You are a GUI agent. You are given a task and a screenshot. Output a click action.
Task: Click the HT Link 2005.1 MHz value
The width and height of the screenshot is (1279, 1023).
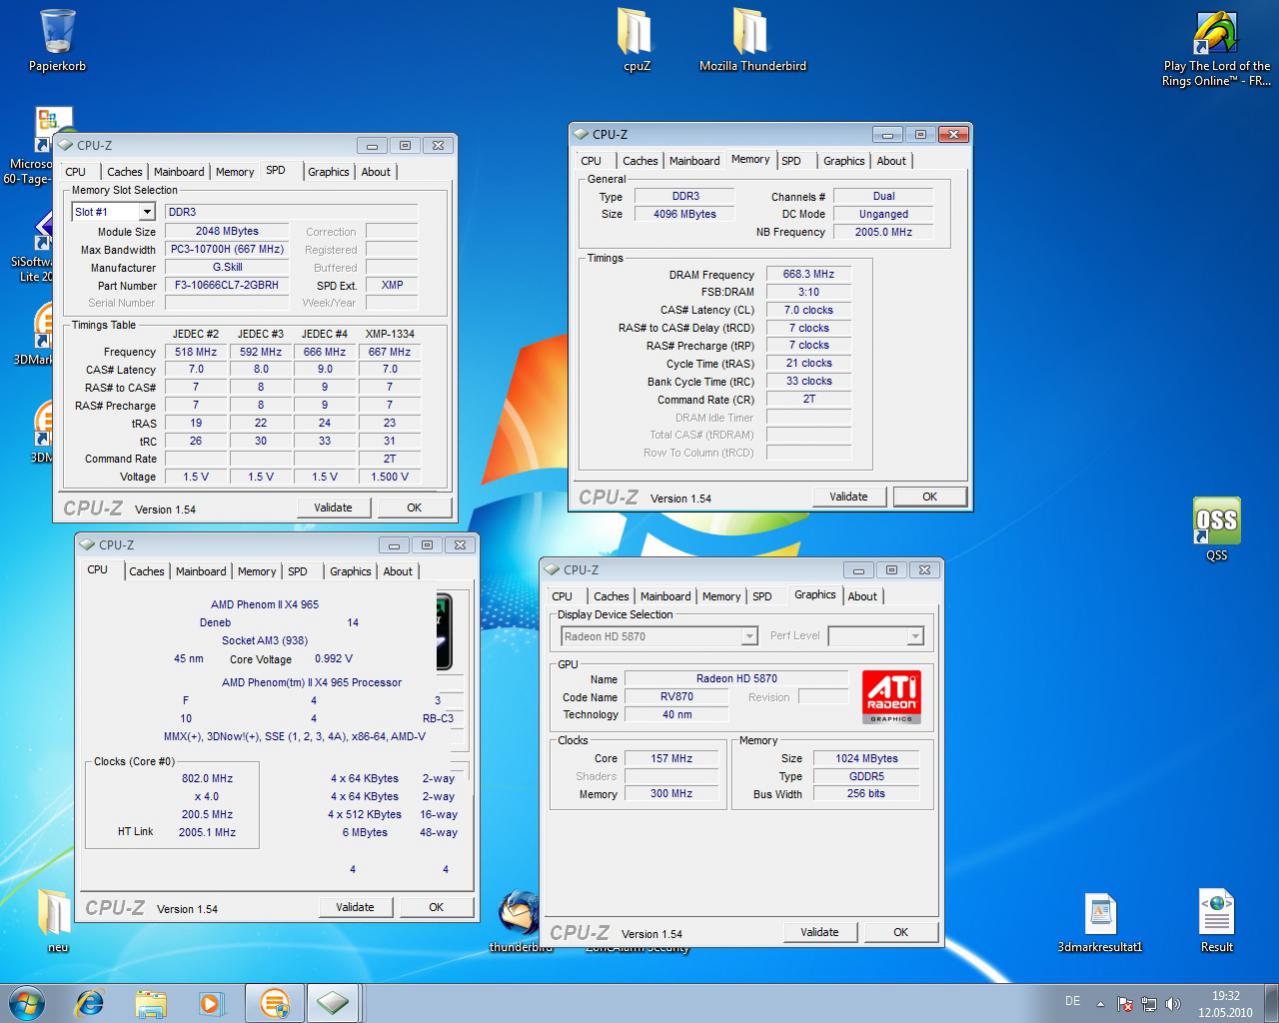207,832
